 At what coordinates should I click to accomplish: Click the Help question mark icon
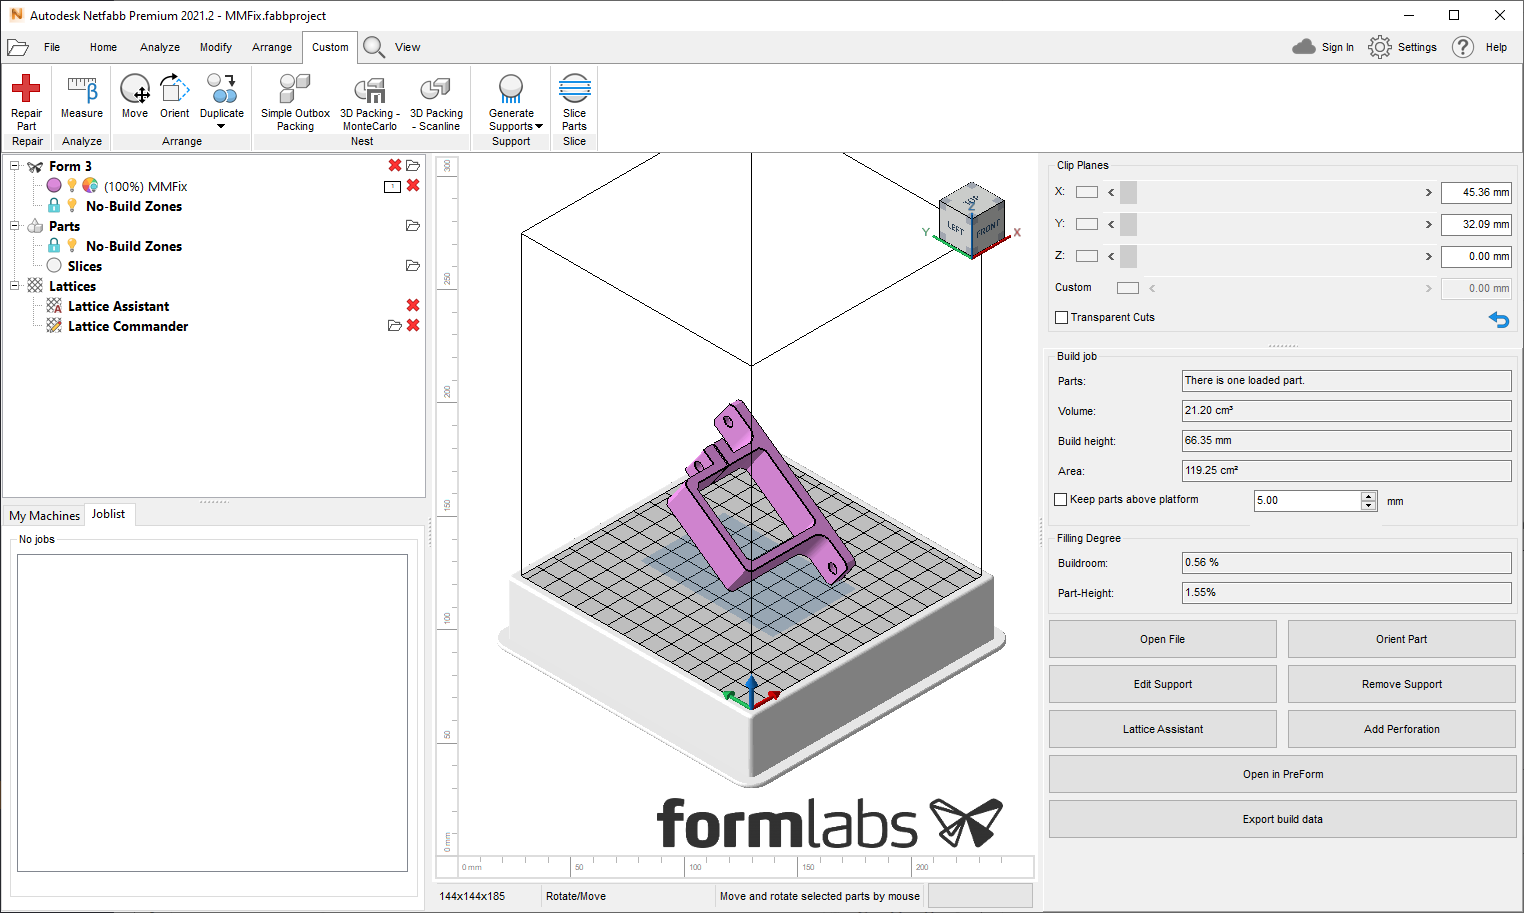1463,47
